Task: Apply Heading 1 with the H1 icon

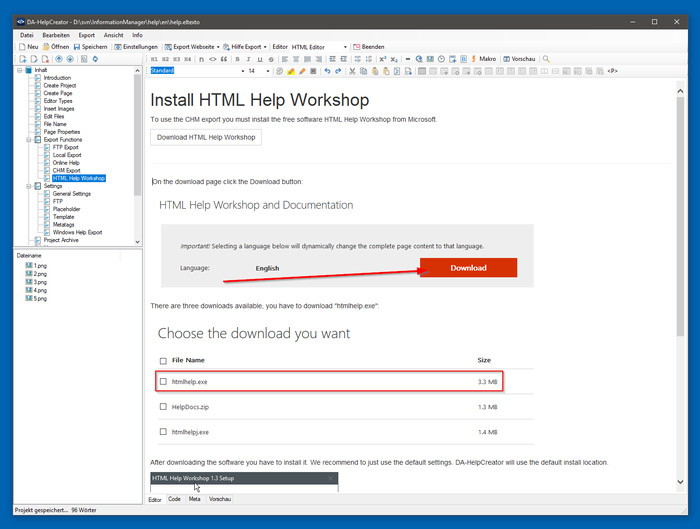Action: (154, 59)
